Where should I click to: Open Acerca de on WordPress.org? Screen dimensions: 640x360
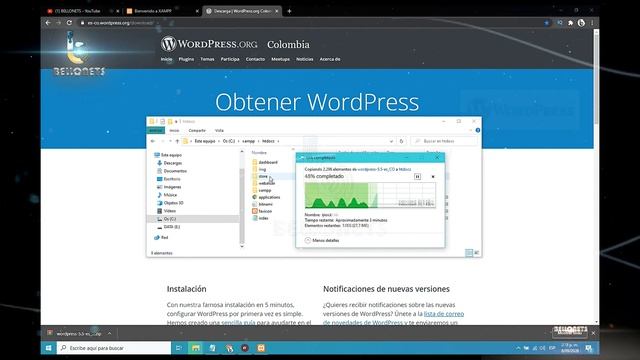coord(330,59)
